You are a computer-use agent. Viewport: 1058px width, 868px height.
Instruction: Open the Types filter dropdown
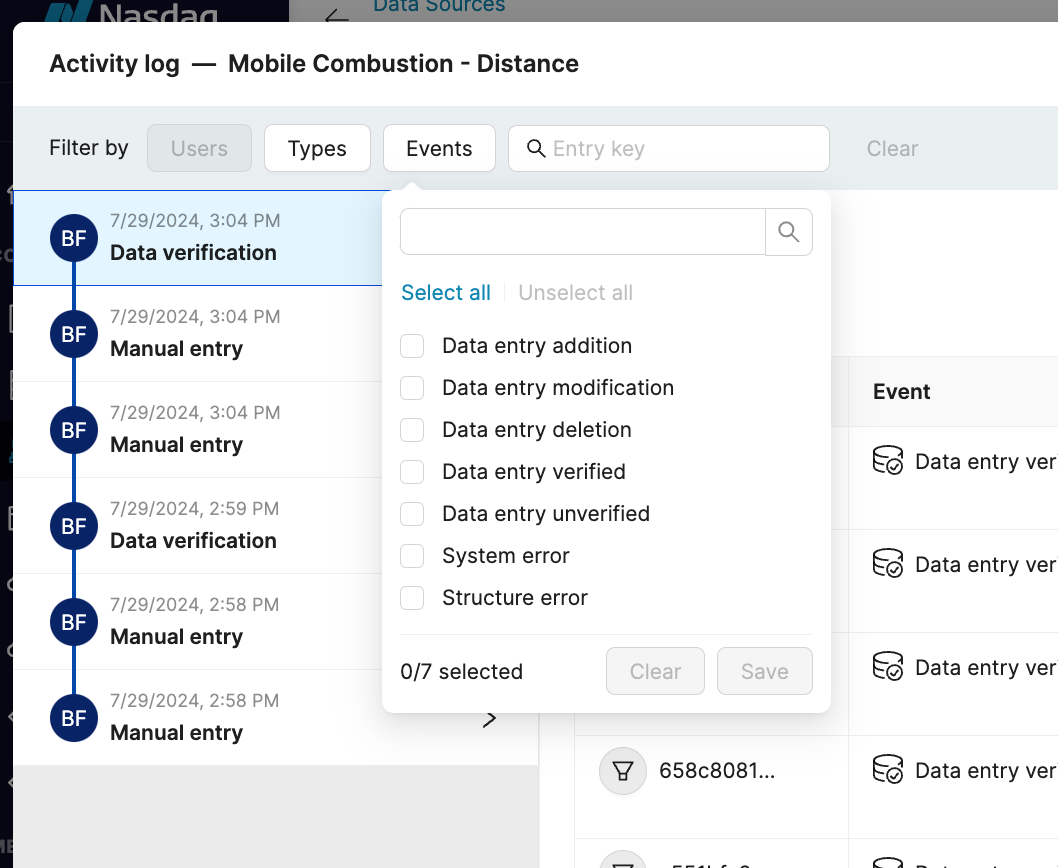pos(317,148)
